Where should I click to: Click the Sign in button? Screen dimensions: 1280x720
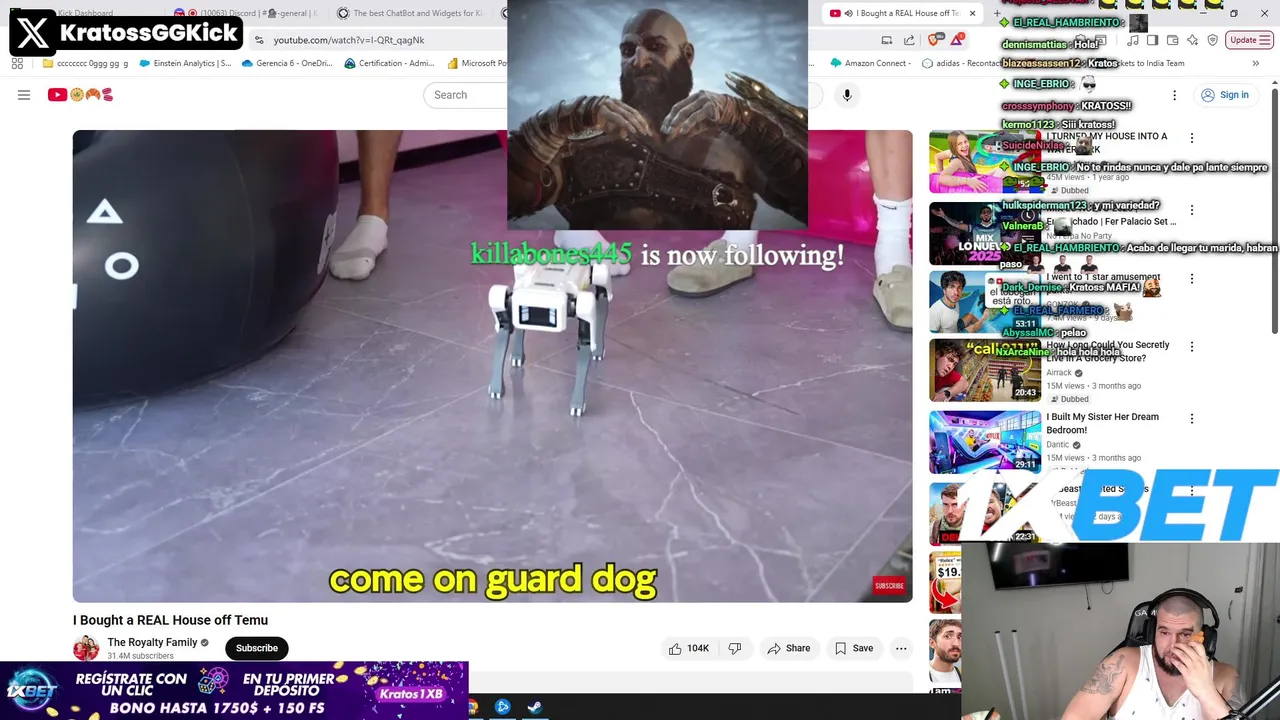click(1224, 95)
